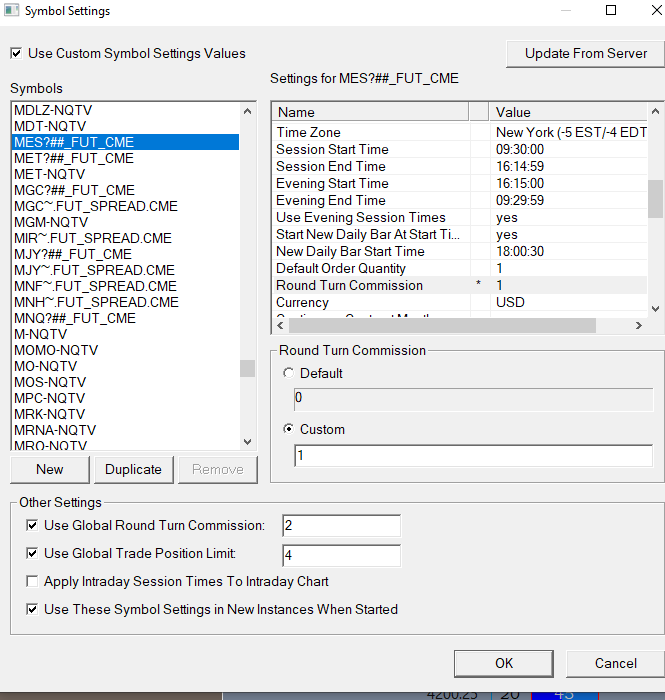Toggle Use These Symbol Settings in New Instances
This screenshot has height=700, width=665.
tap(32, 609)
